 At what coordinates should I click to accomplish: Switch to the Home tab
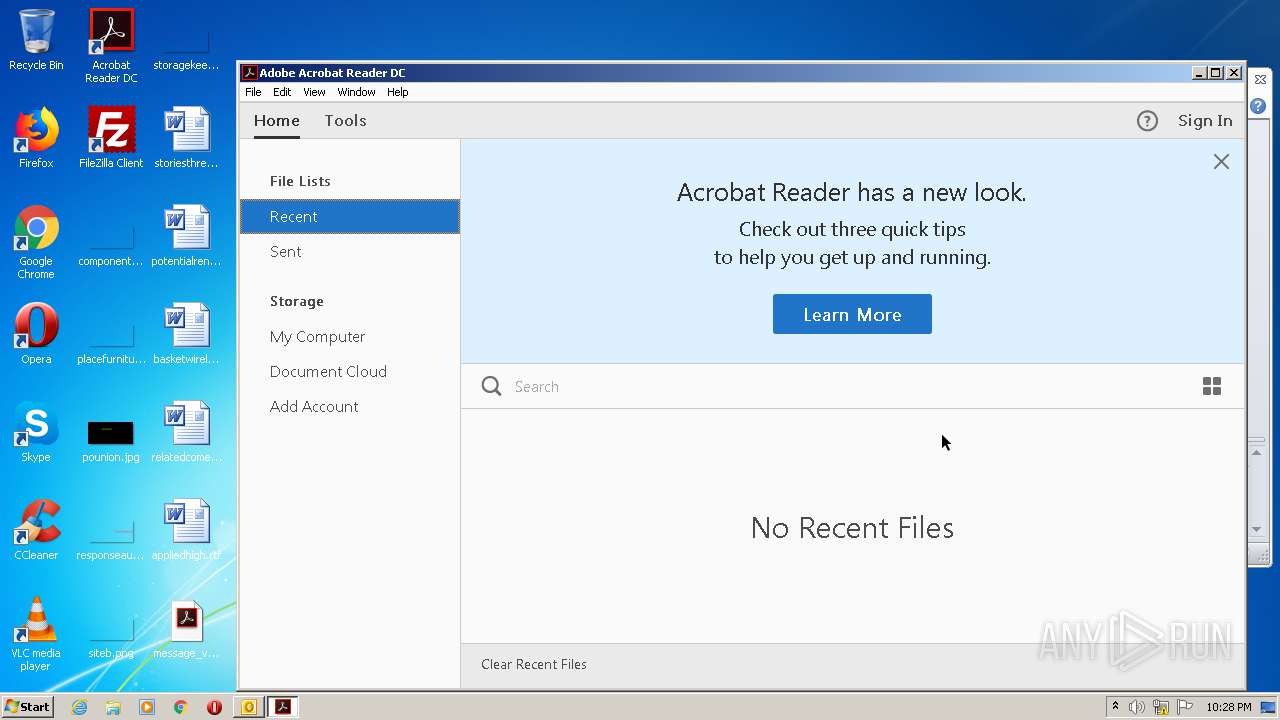point(277,121)
